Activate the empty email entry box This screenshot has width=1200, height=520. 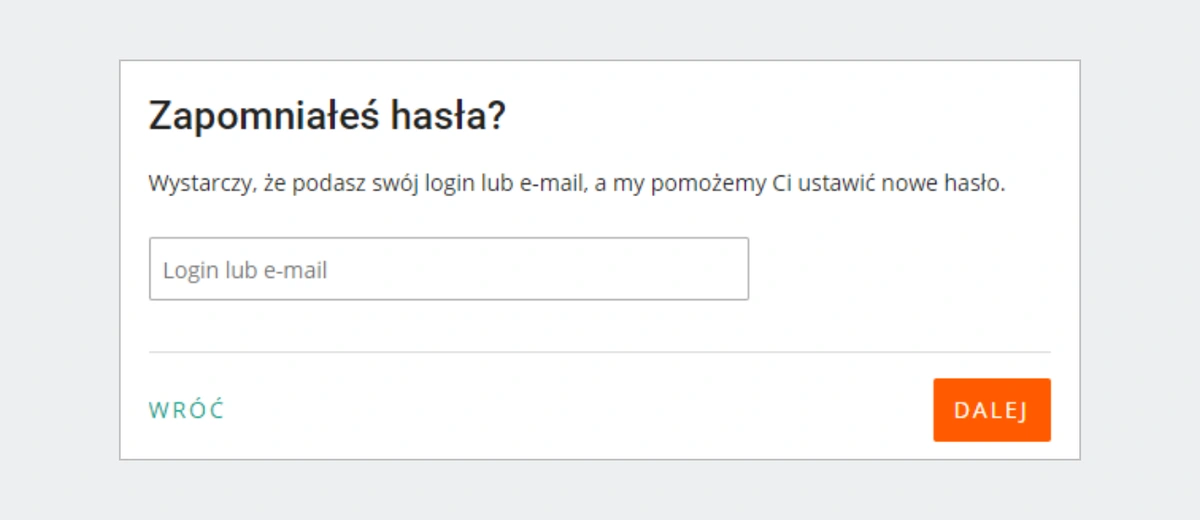point(449,269)
